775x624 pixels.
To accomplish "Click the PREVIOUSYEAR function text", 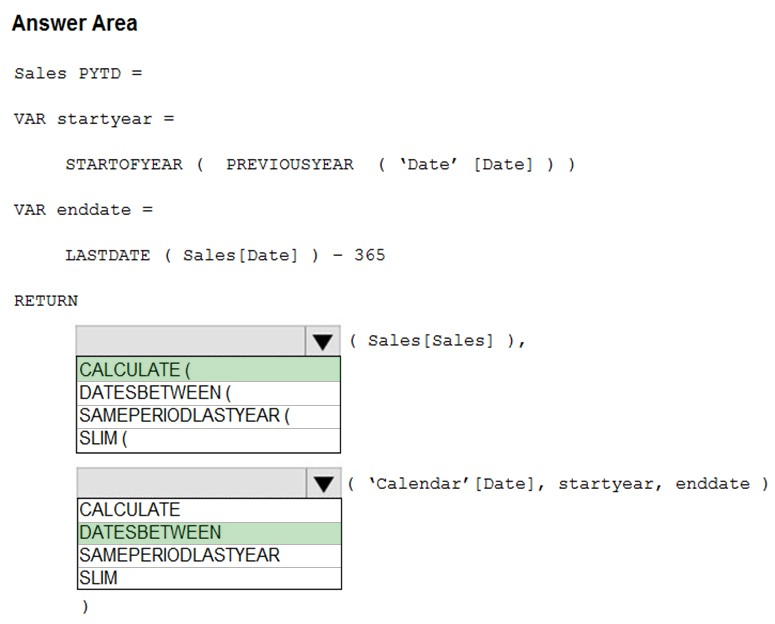I will tap(290, 164).
